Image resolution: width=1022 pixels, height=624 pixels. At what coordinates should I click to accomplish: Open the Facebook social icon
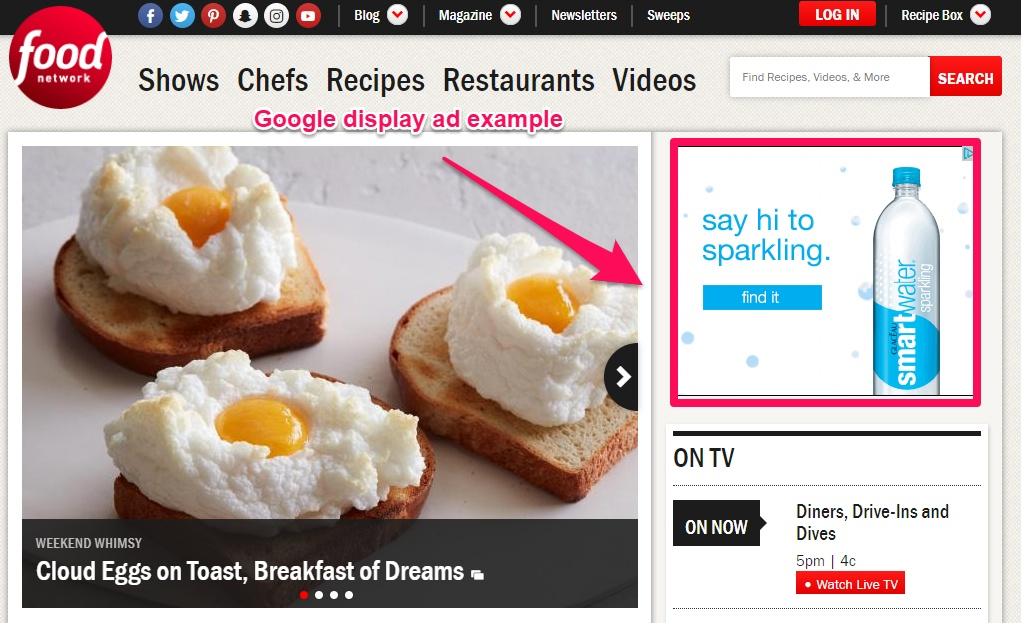pyautogui.click(x=151, y=15)
